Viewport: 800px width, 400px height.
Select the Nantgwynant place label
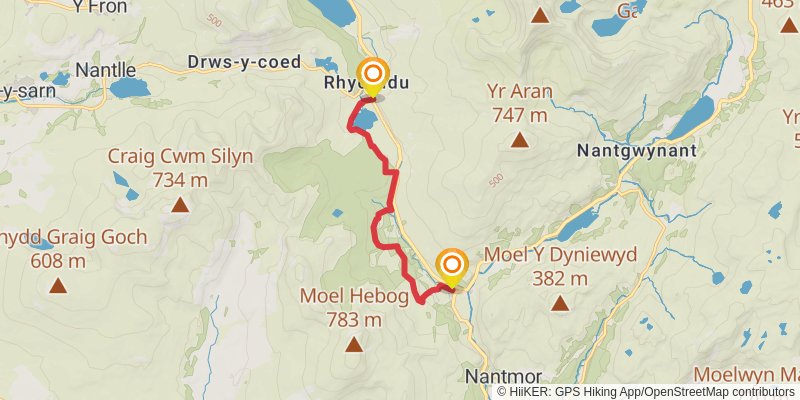pos(637,151)
